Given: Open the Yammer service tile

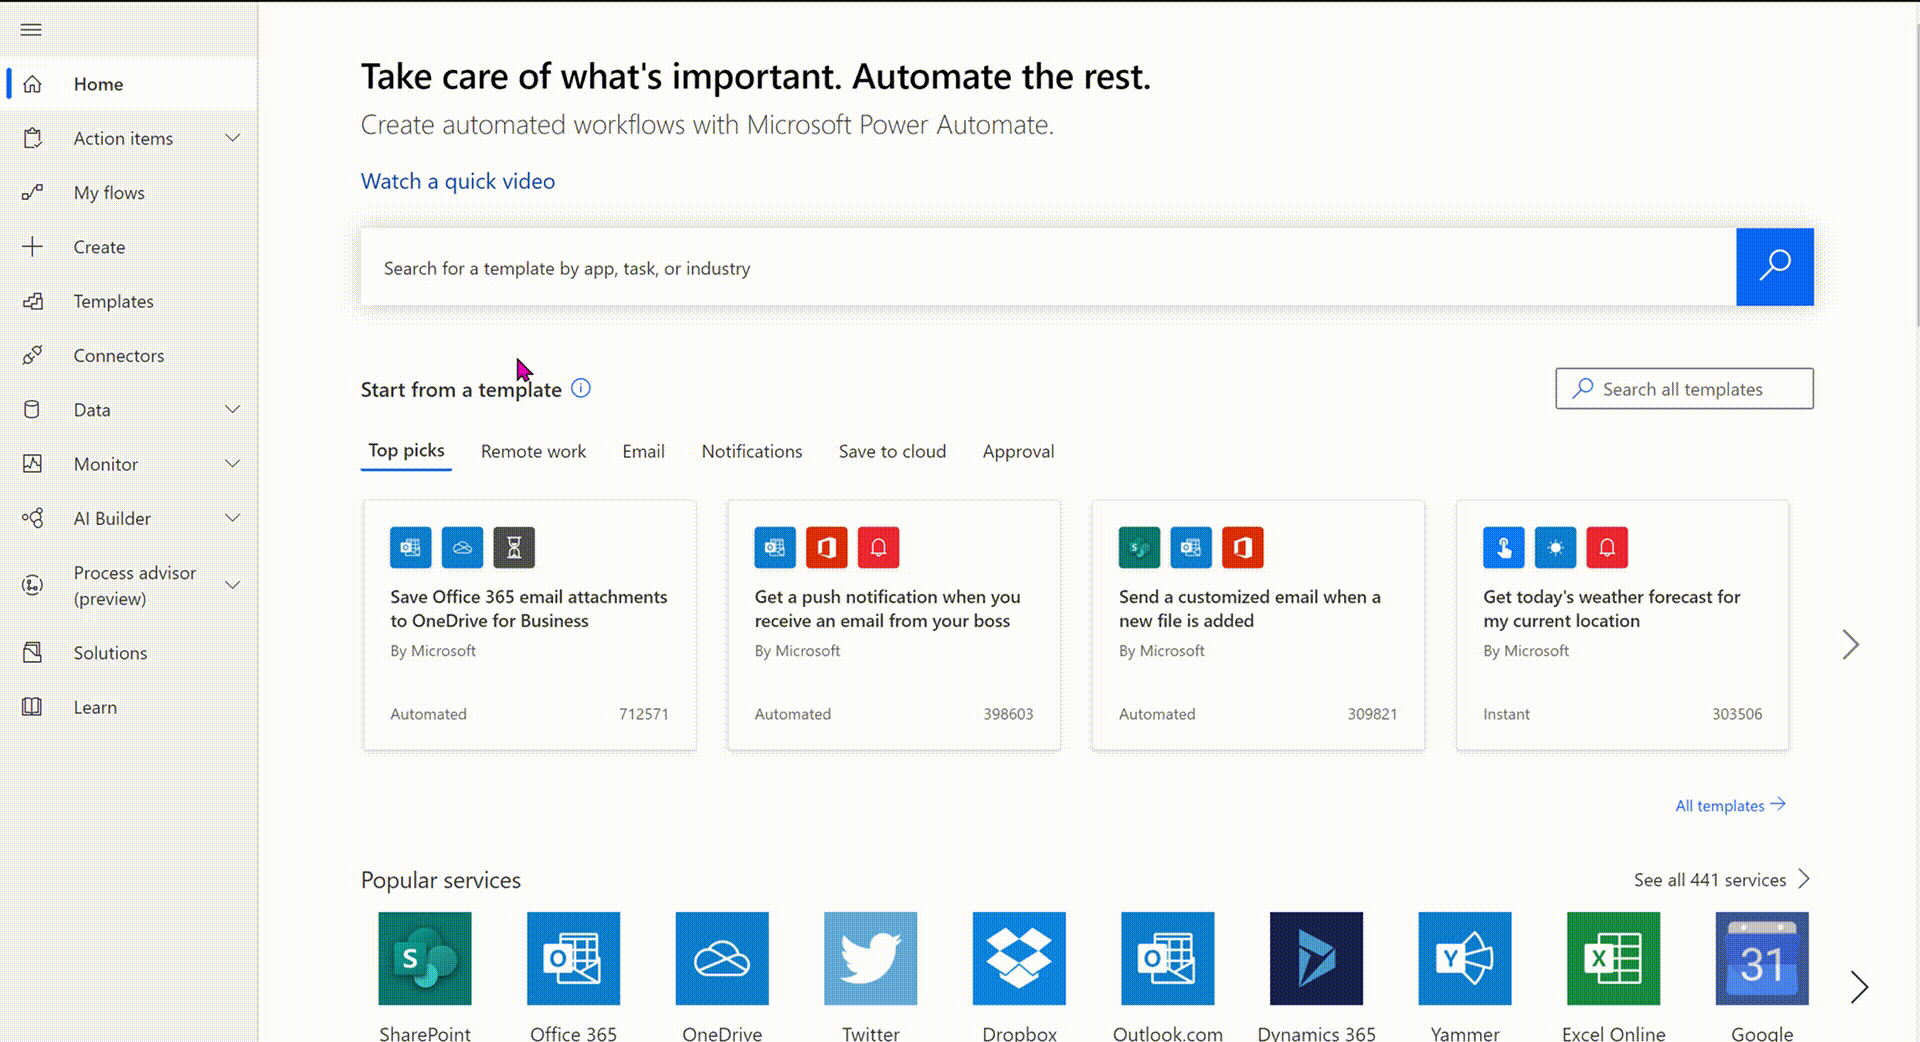Looking at the screenshot, I should coord(1465,958).
